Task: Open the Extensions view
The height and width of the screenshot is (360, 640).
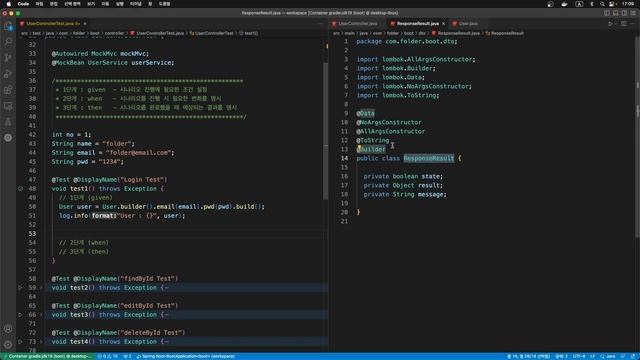Action: 8,90
